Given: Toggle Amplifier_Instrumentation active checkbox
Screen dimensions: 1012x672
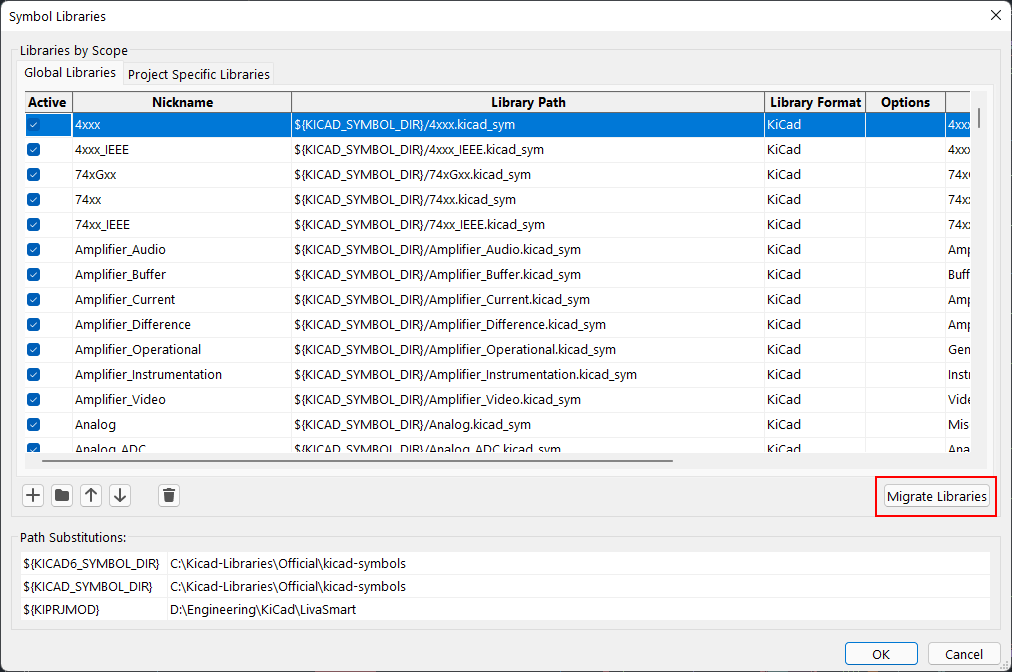Looking at the screenshot, I should coord(34,374).
